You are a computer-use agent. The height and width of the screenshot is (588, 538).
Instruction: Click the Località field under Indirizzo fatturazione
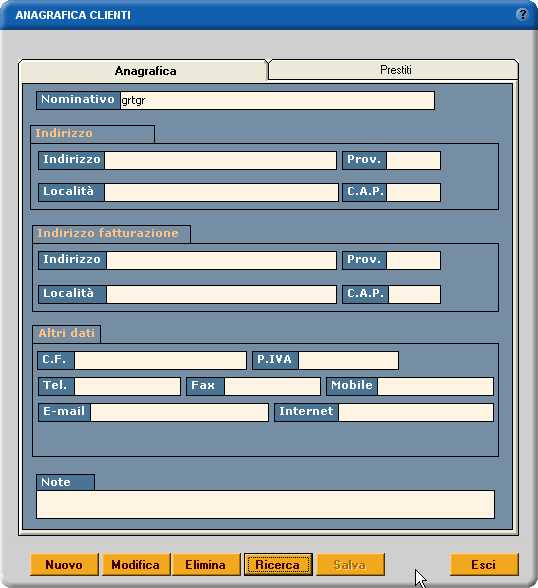221,294
